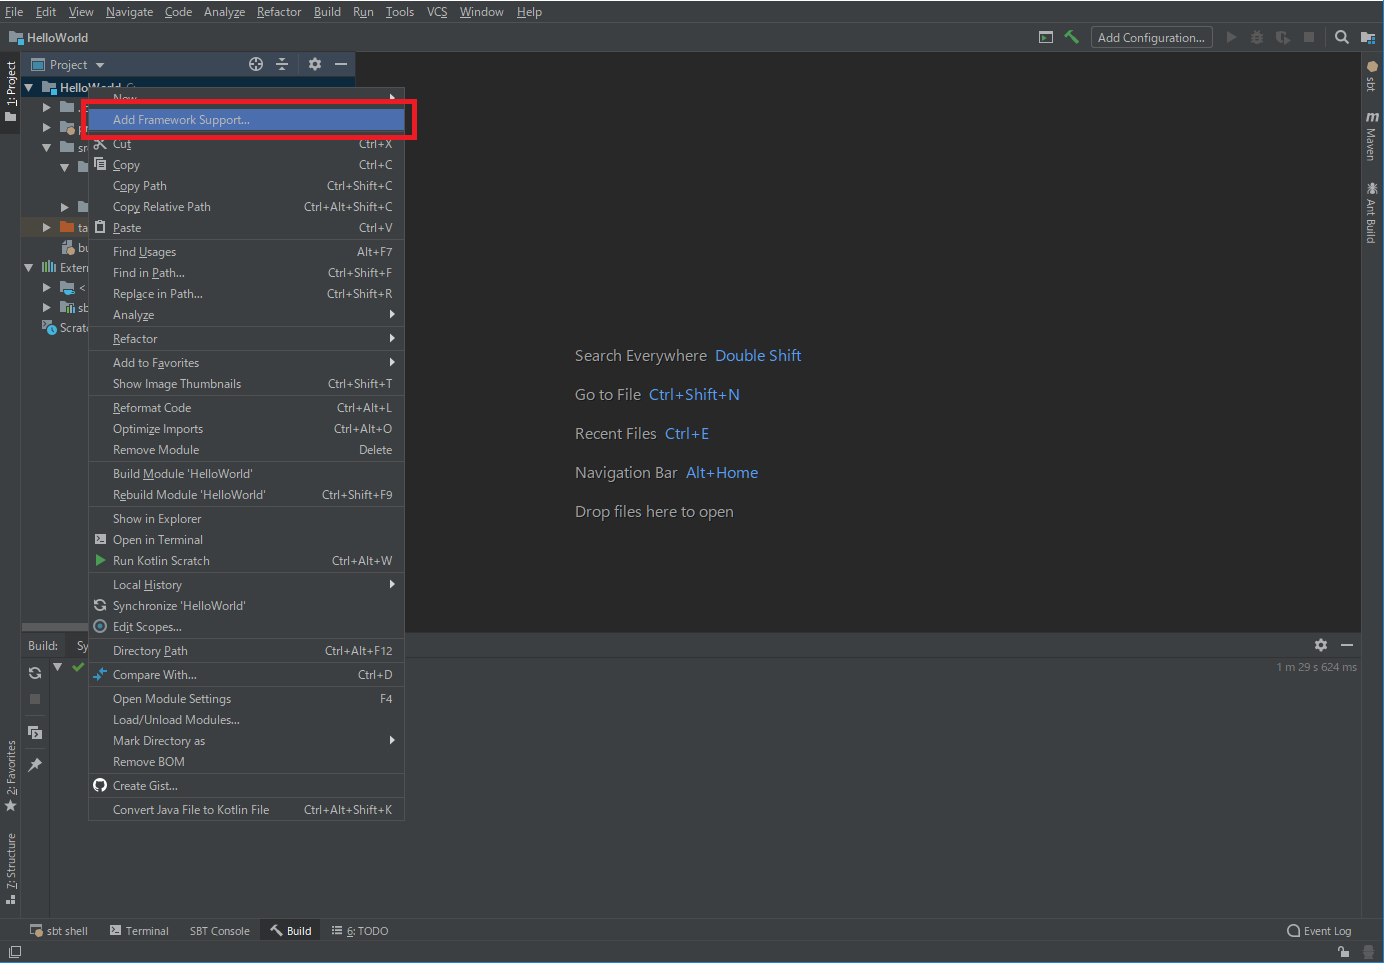Select Reformat Code in context menu
This screenshot has width=1384, height=963.
pyautogui.click(x=246, y=408)
